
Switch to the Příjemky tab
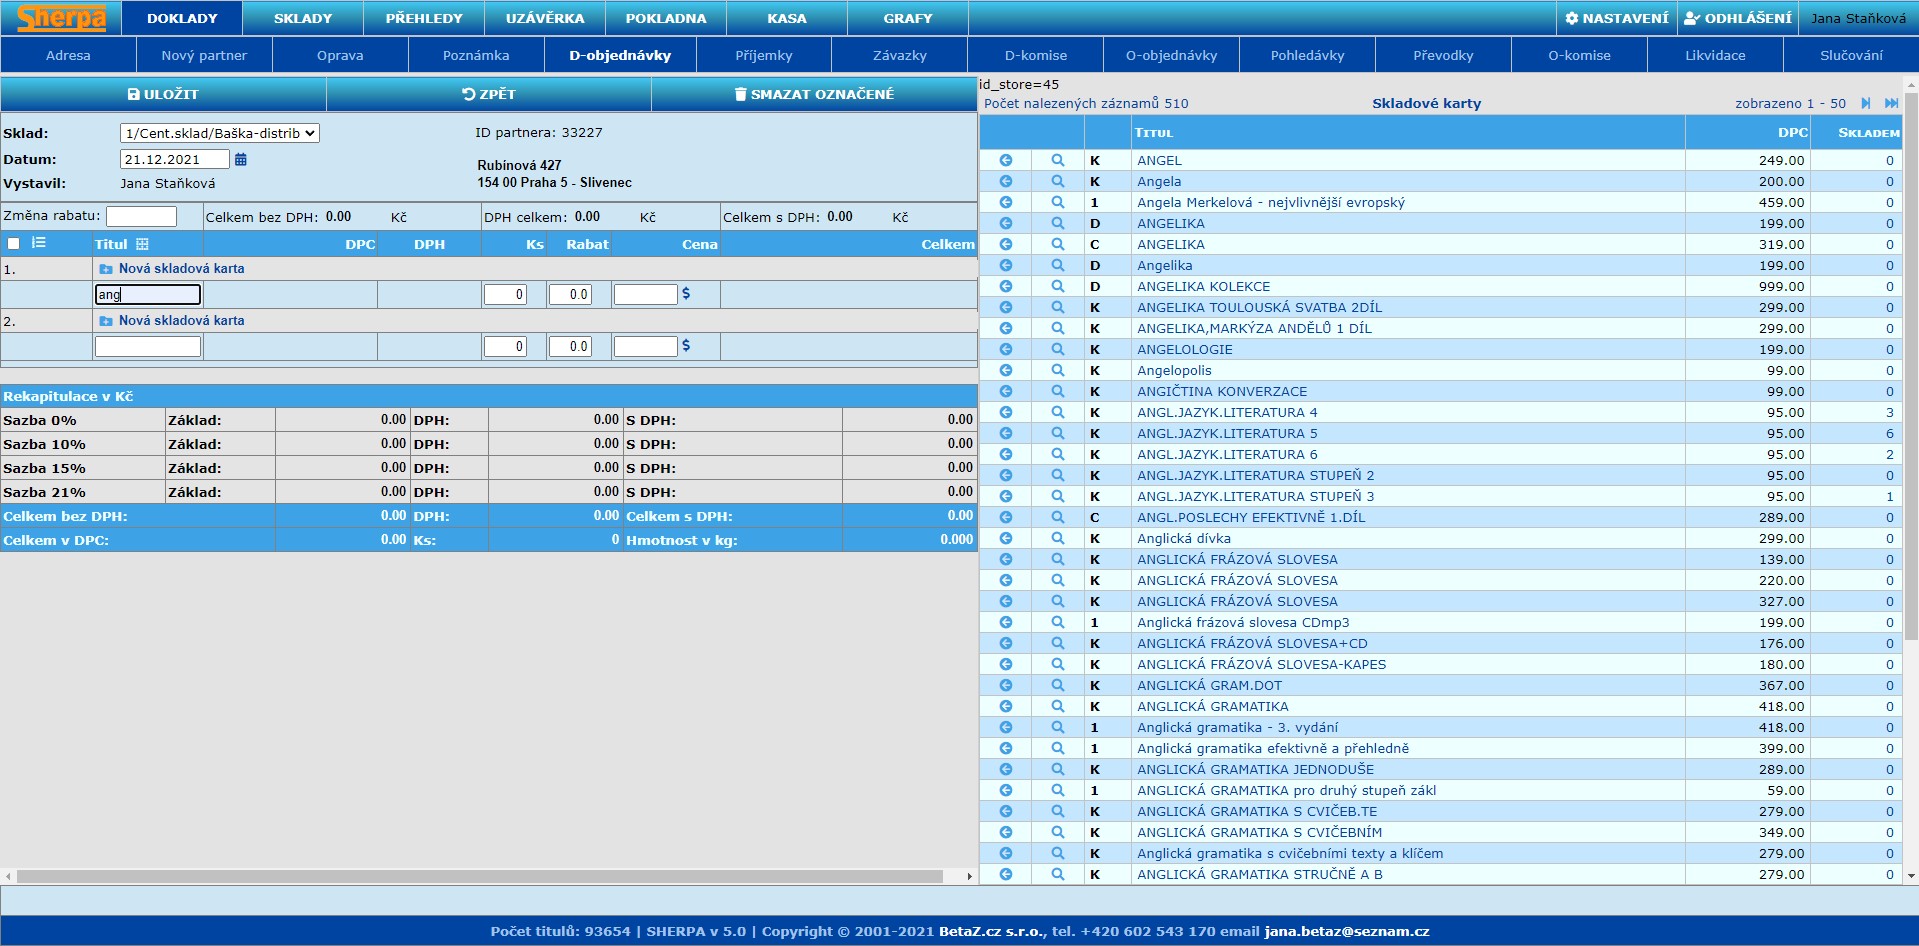pos(763,55)
